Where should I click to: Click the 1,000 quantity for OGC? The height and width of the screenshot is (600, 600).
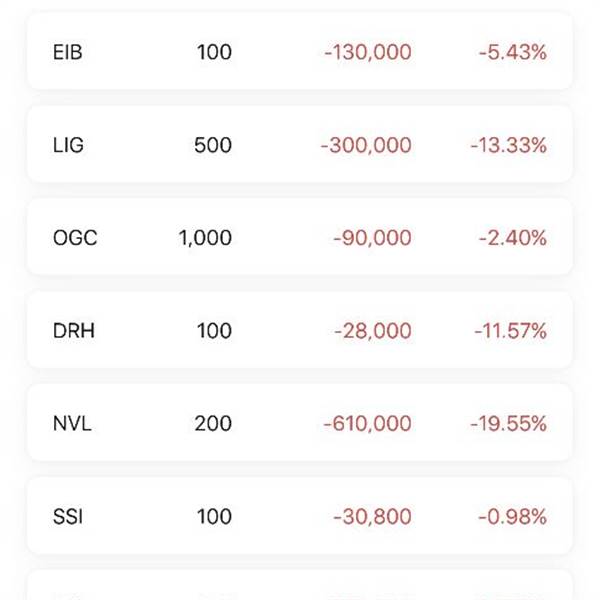tap(205, 238)
